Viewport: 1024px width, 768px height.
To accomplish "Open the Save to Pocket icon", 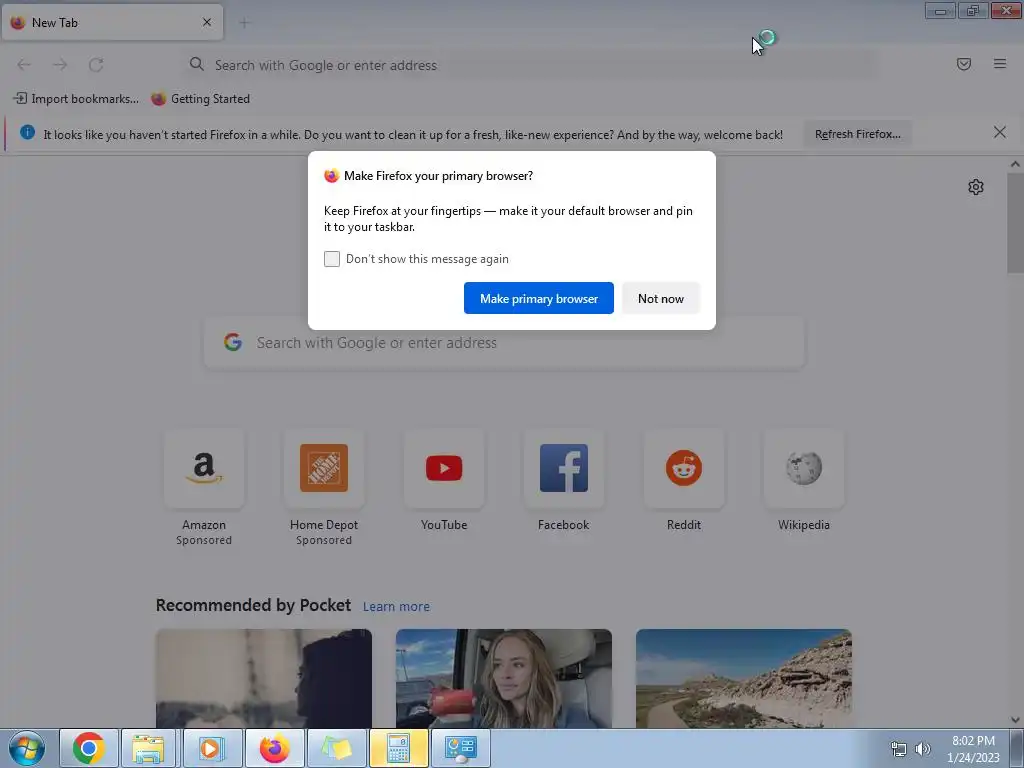I will (963, 64).
